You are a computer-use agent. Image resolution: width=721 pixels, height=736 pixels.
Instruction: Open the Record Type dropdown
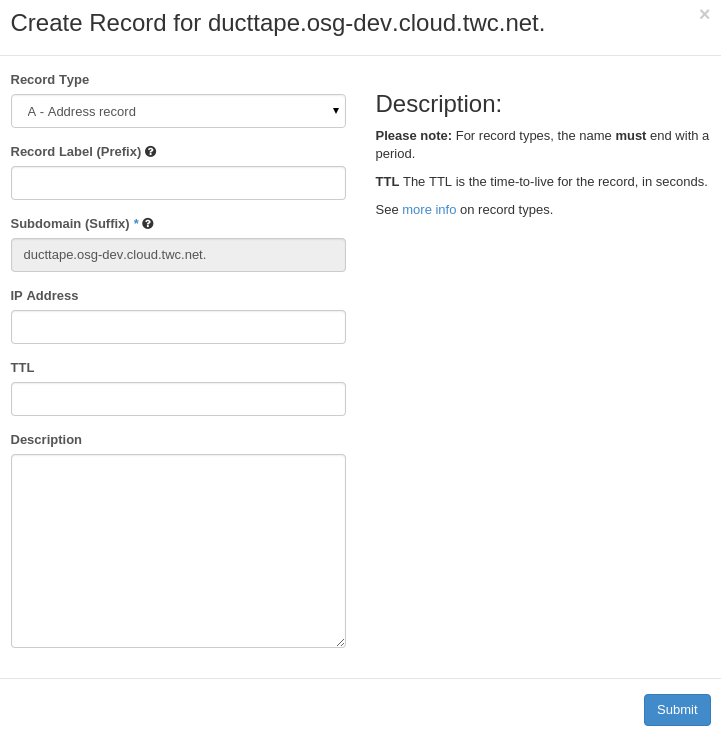178,111
